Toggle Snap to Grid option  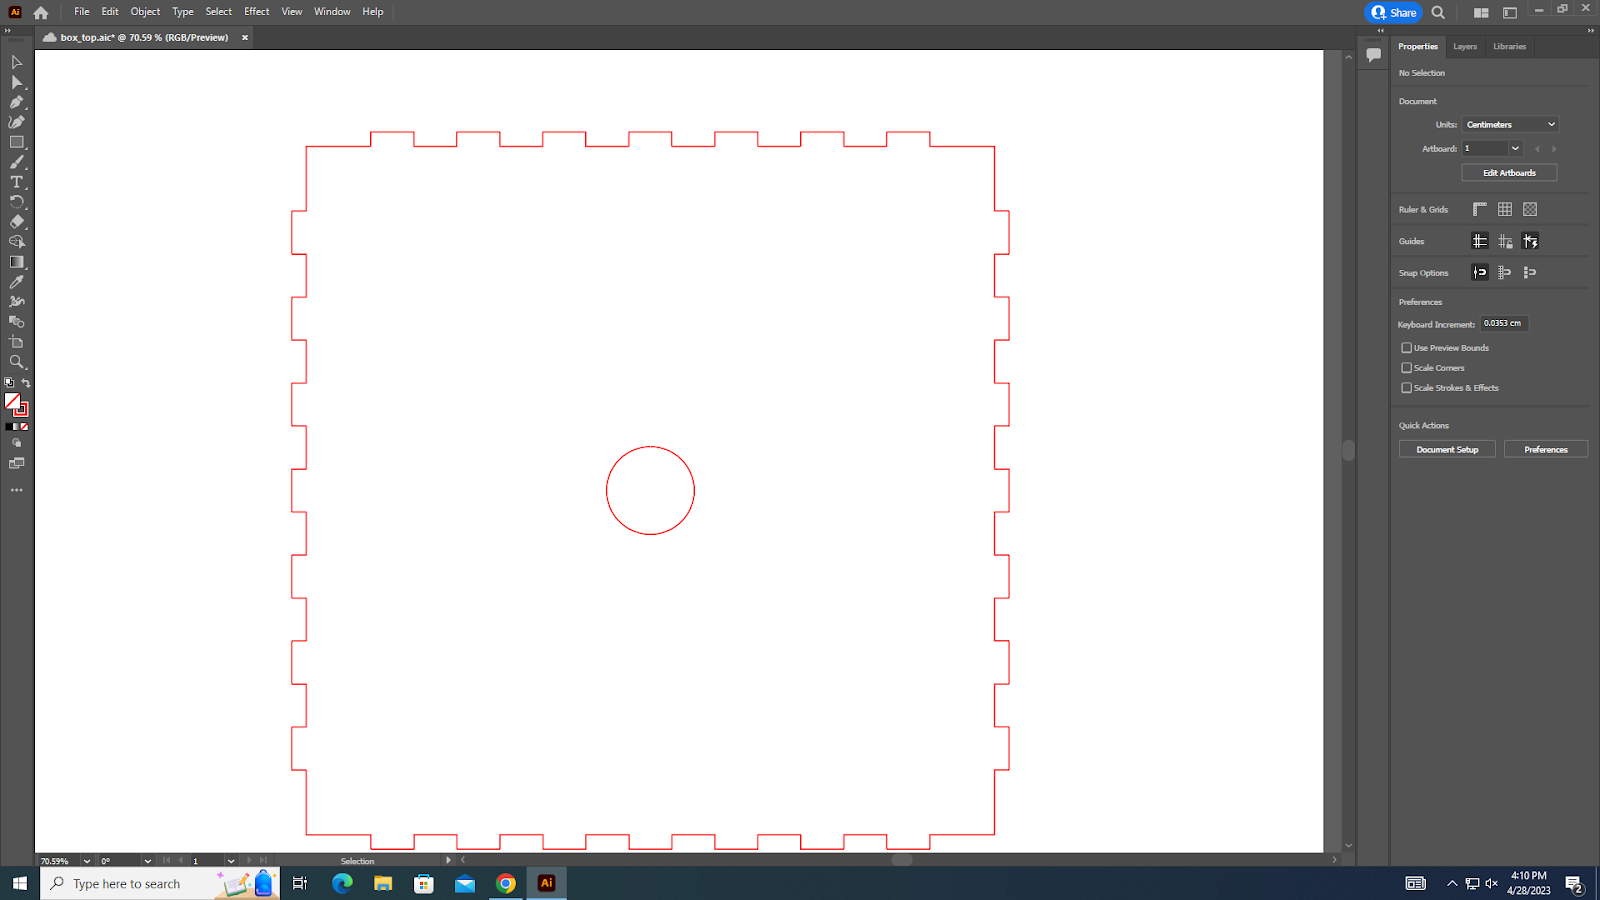pos(1505,272)
